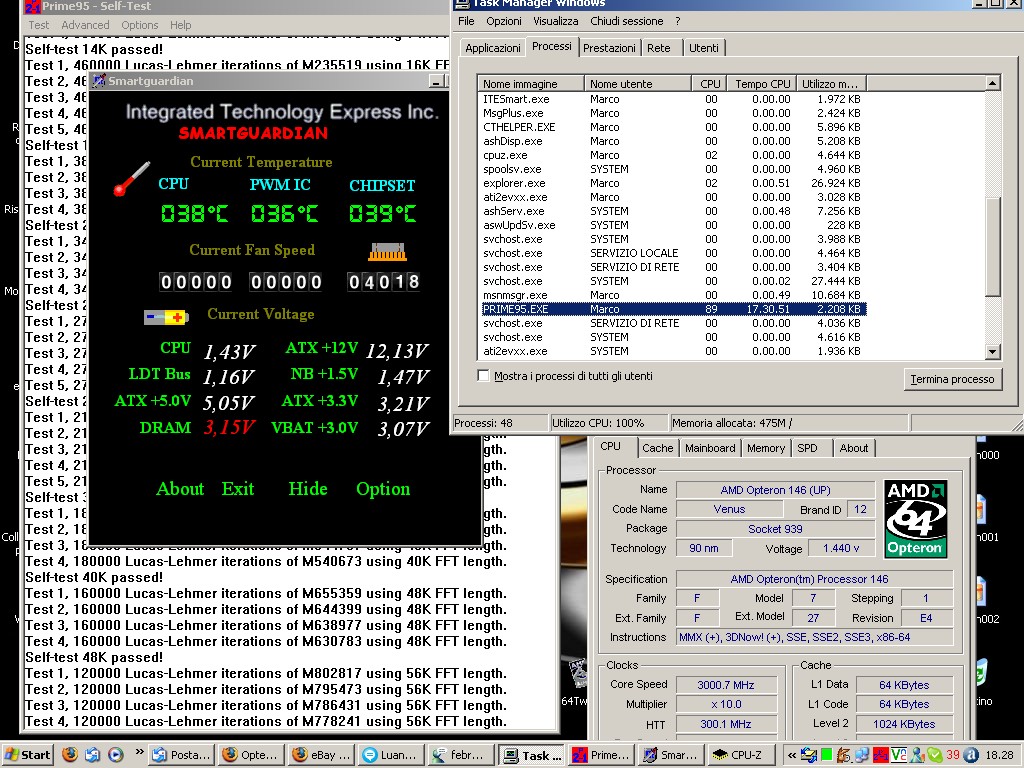Screen dimensions: 1024x768
Task: Expand hidden quick launch items chevron
Action: point(139,752)
